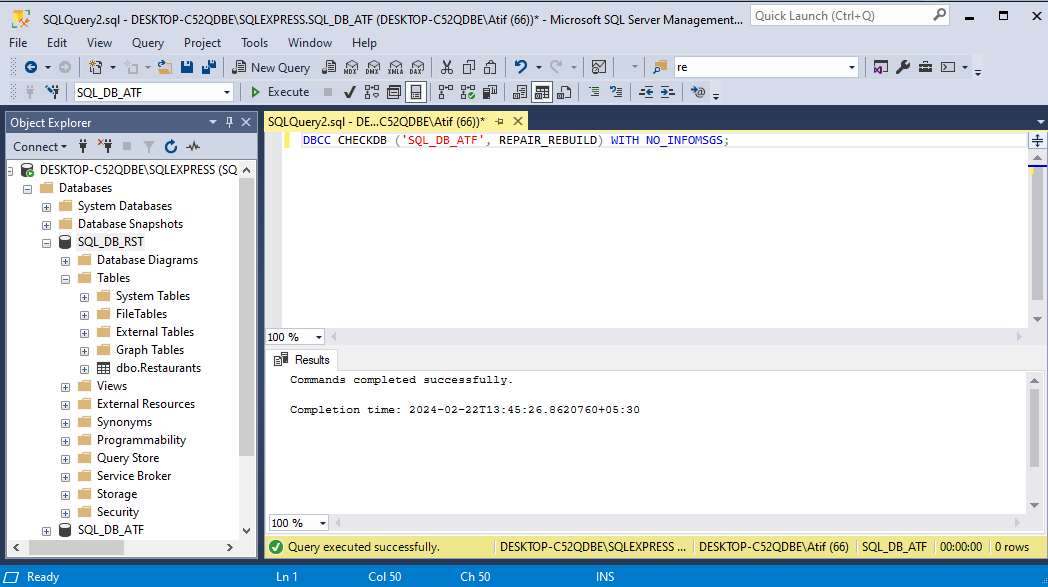This screenshot has width=1048, height=587.
Task: Open the Tools menu
Action: pos(255,43)
